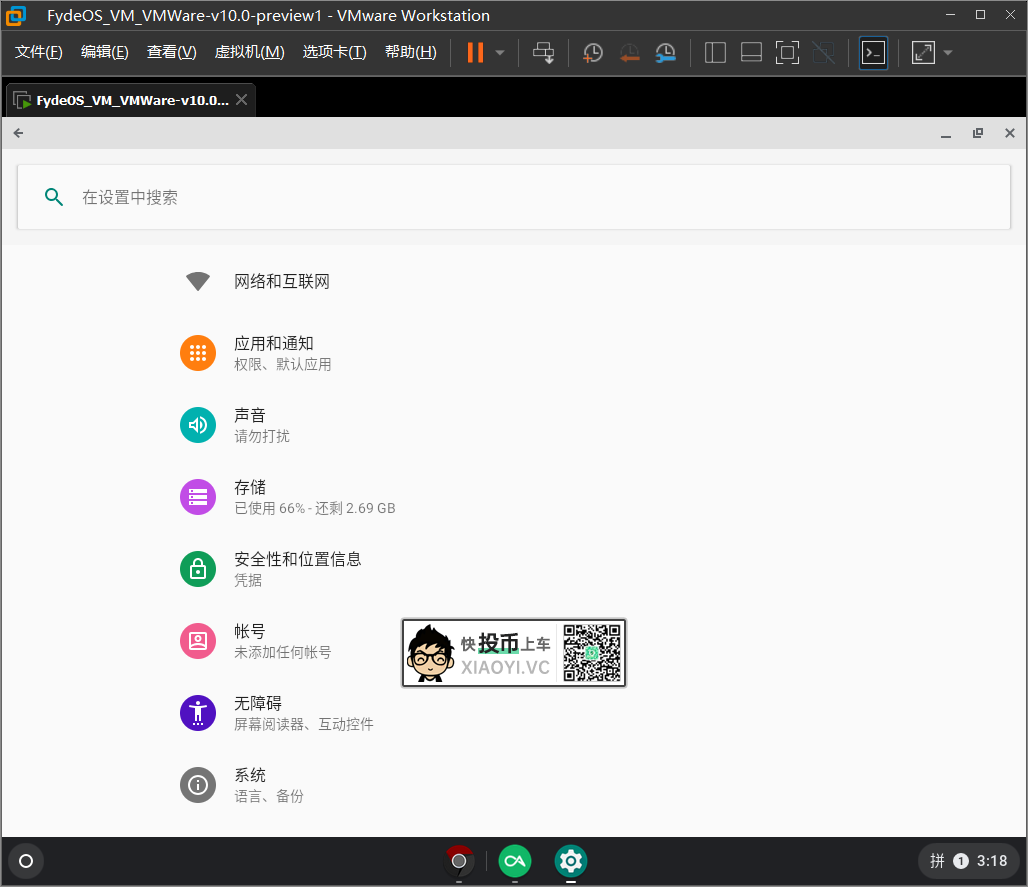
Task: Click the purple storage icon
Action: (198, 497)
